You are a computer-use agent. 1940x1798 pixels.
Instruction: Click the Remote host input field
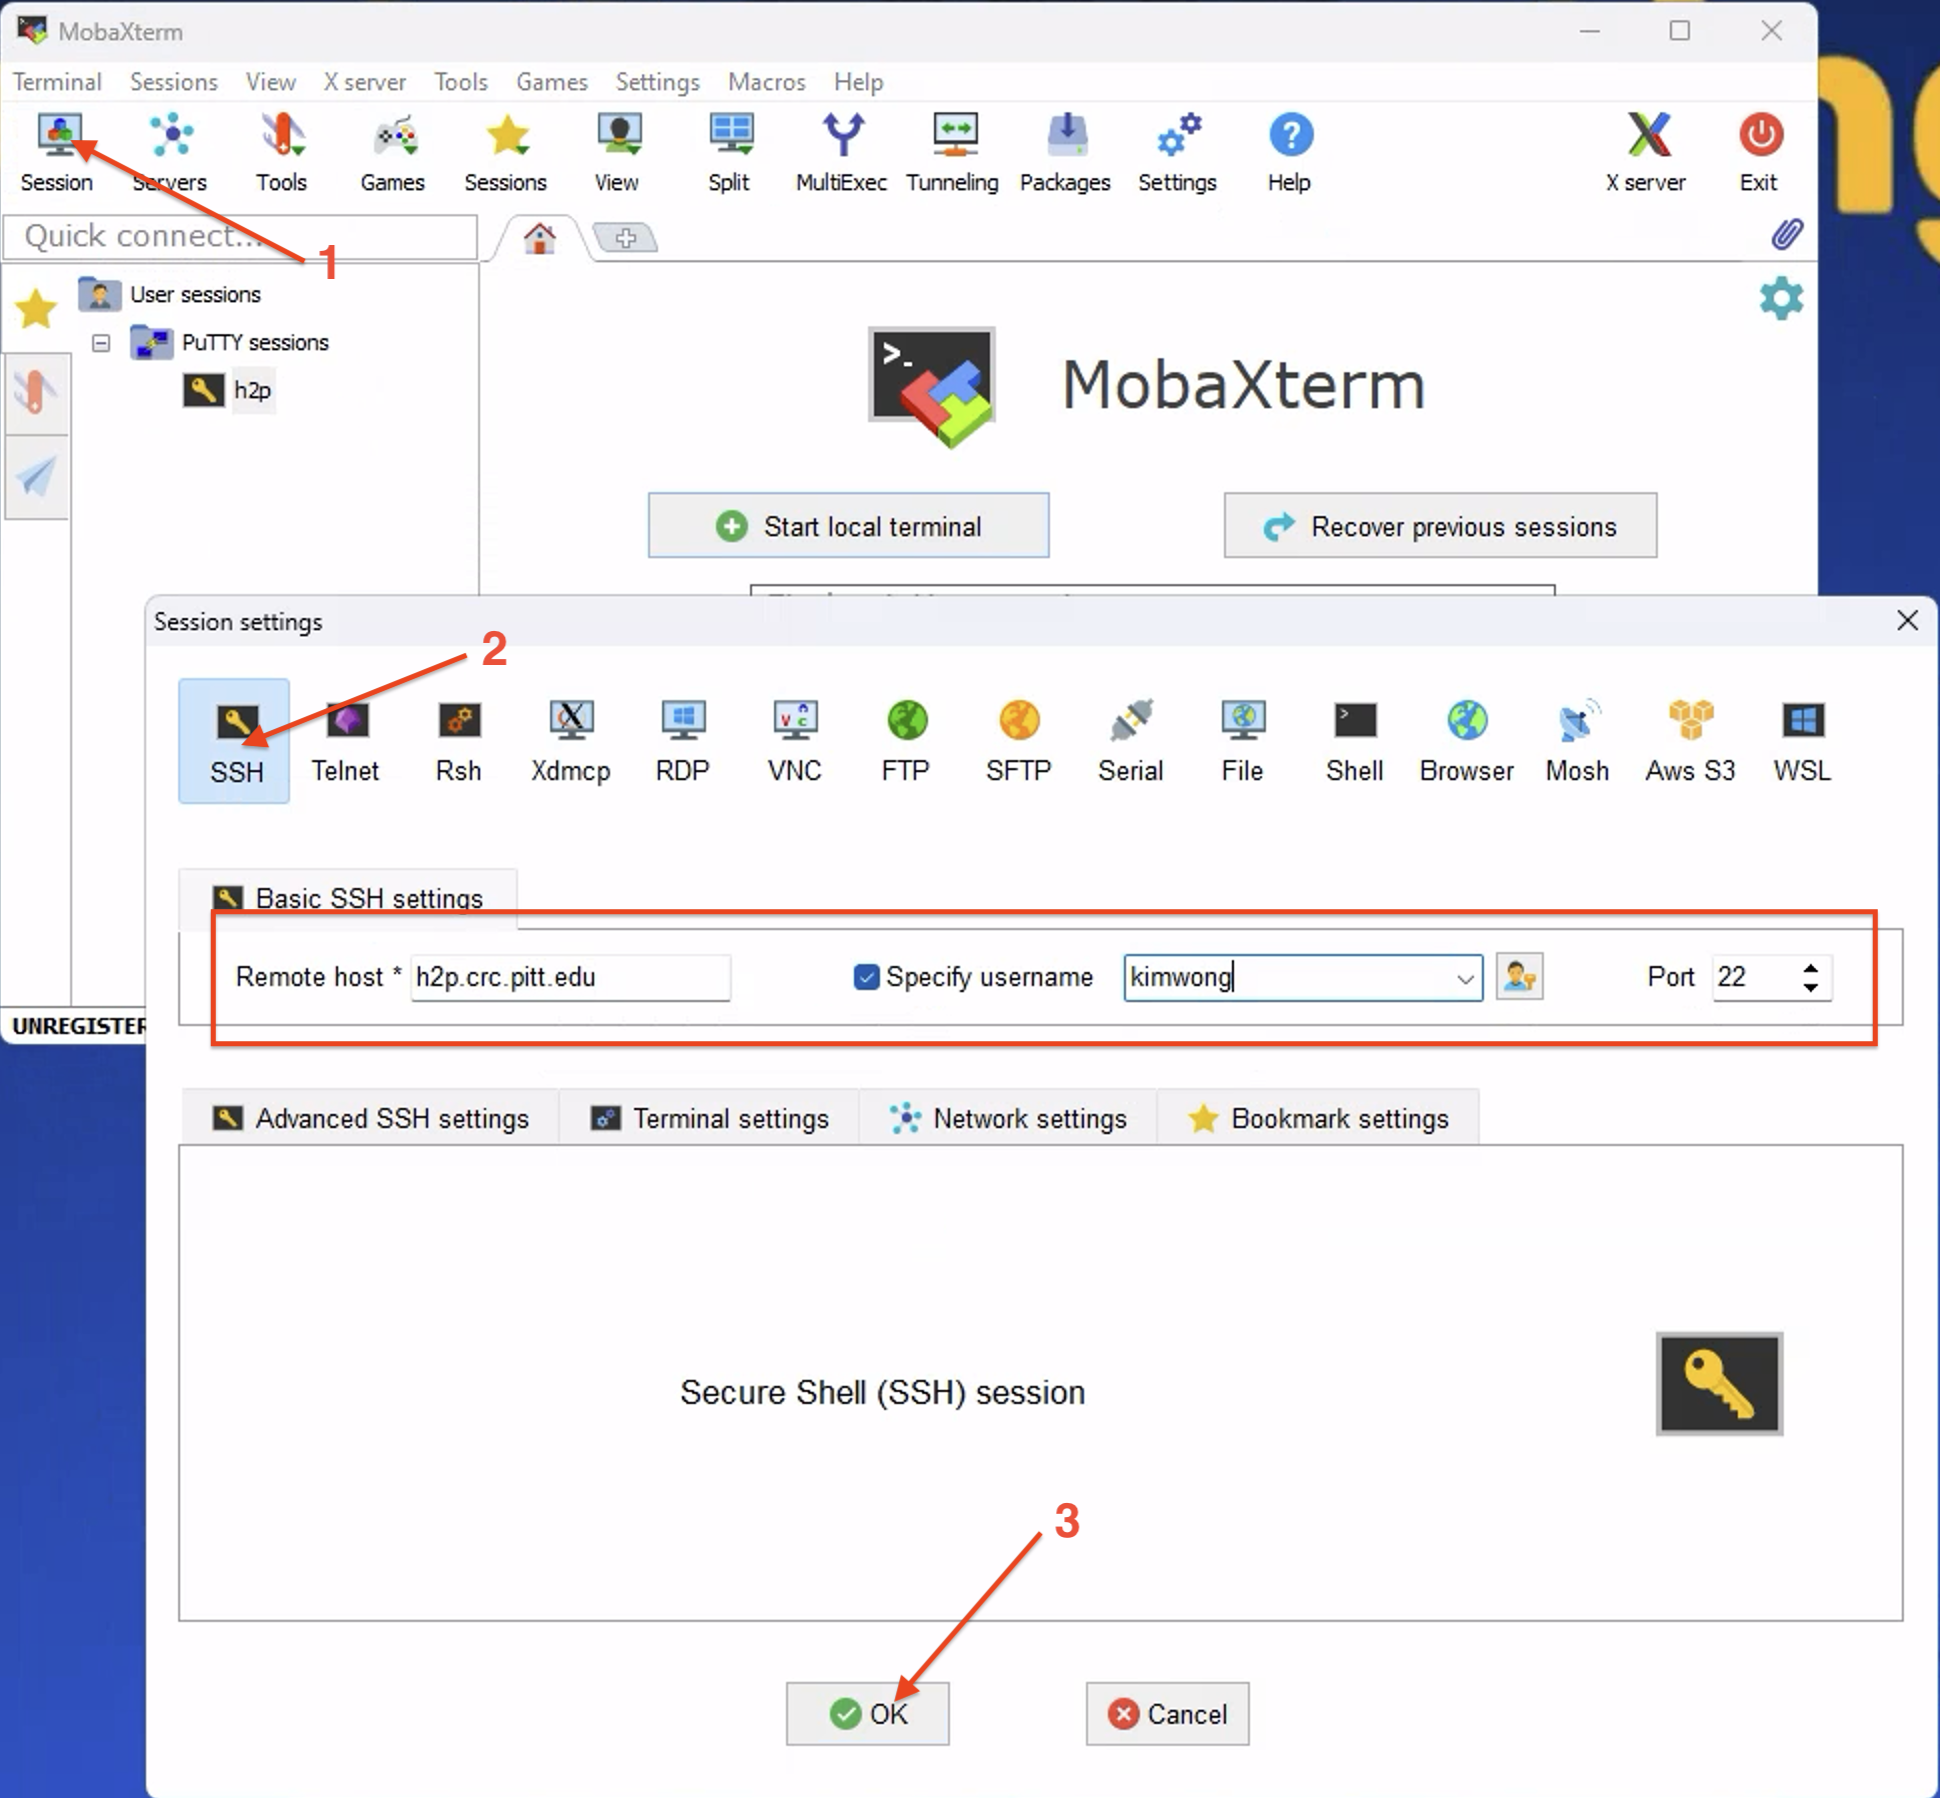[x=570, y=977]
